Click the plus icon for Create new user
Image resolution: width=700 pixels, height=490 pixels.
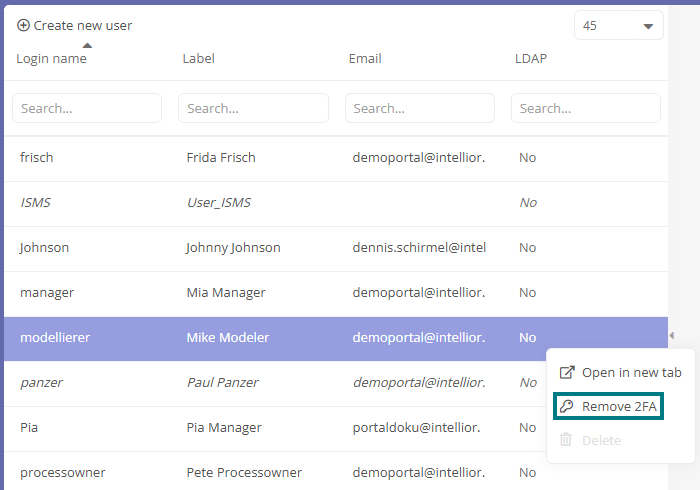(23, 25)
